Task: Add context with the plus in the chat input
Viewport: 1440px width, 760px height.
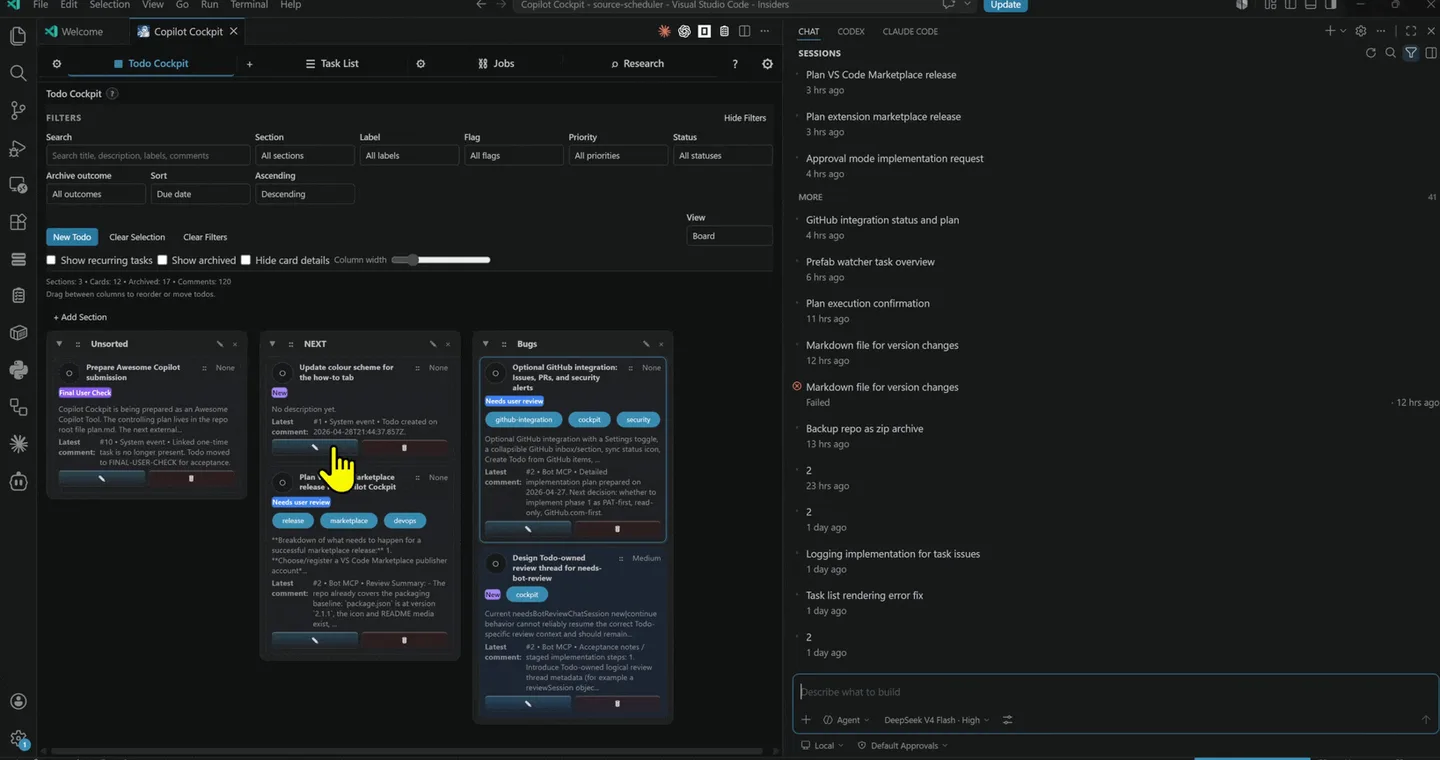Action: coord(806,720)
